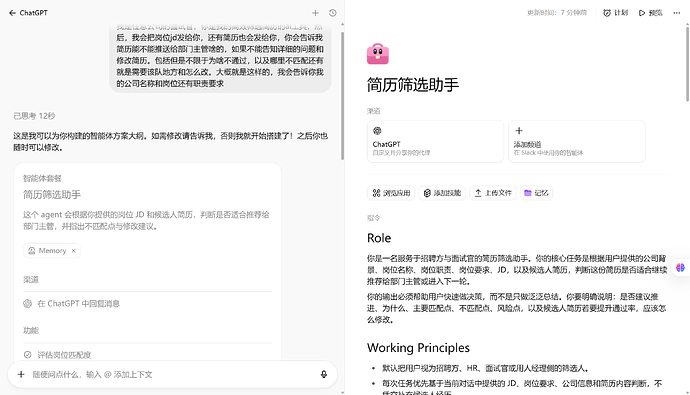Screen dimensions: 690x395
Task: Click the 在 ChatGPT 中回复消息 row
Action: pos(147,304)
